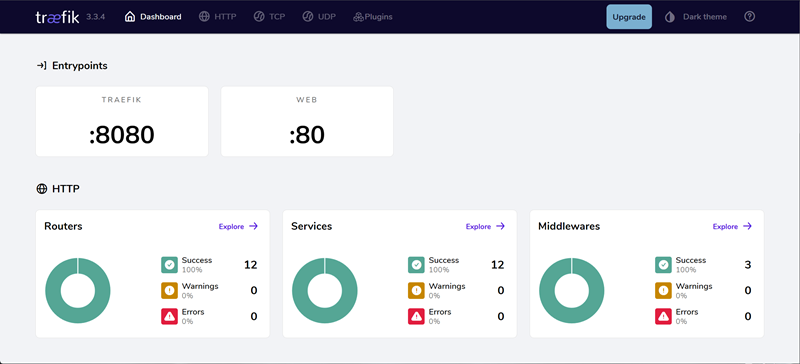Image resolution: width=800 pixels, height=364 pixels.
Task: Click the HTTP globe icon in navbar
Action: pyautogui.click(x=204, y=17)
